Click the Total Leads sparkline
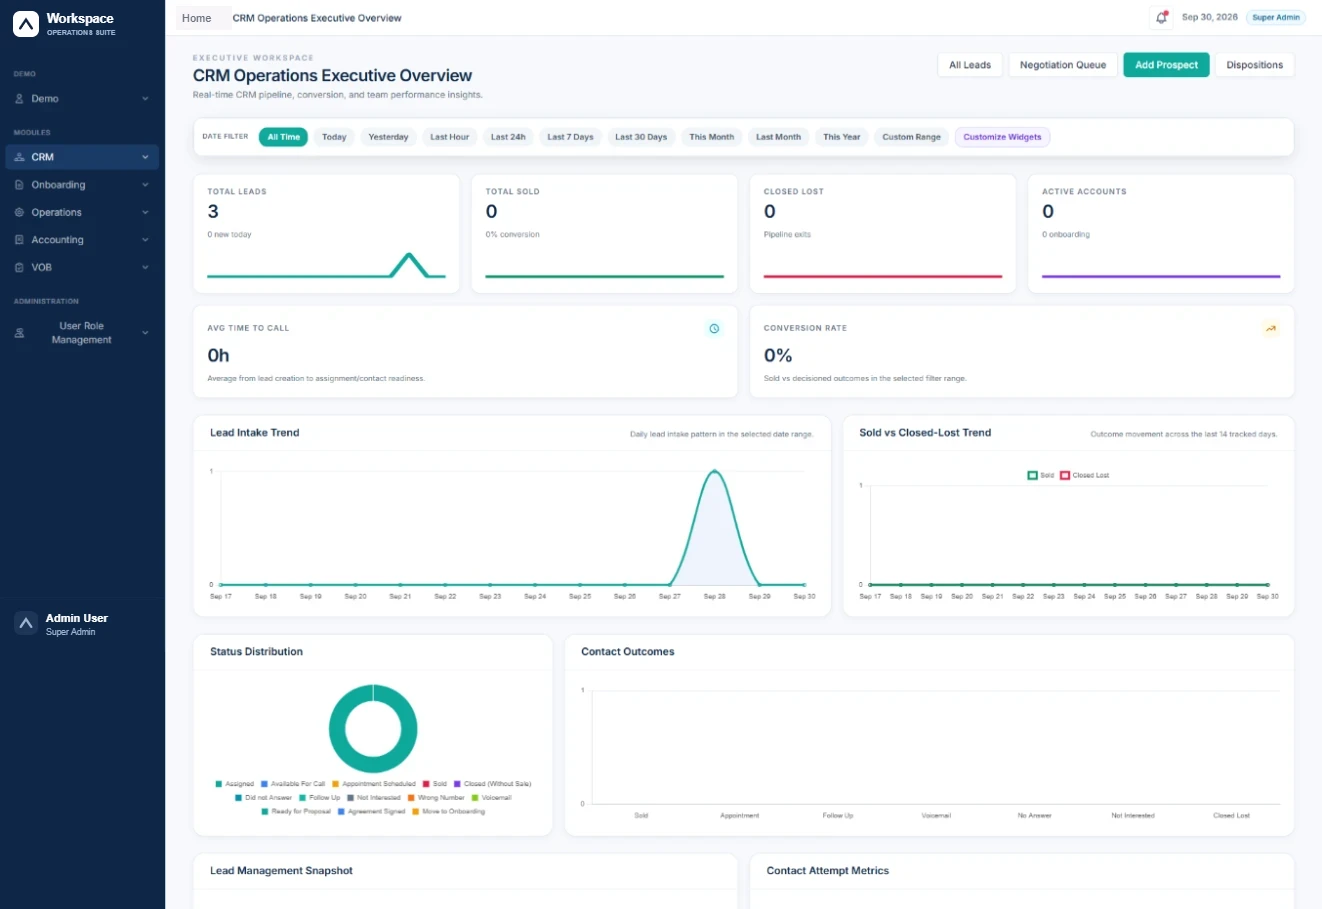This screenshot has width=1322, height=909. (326, 265)
